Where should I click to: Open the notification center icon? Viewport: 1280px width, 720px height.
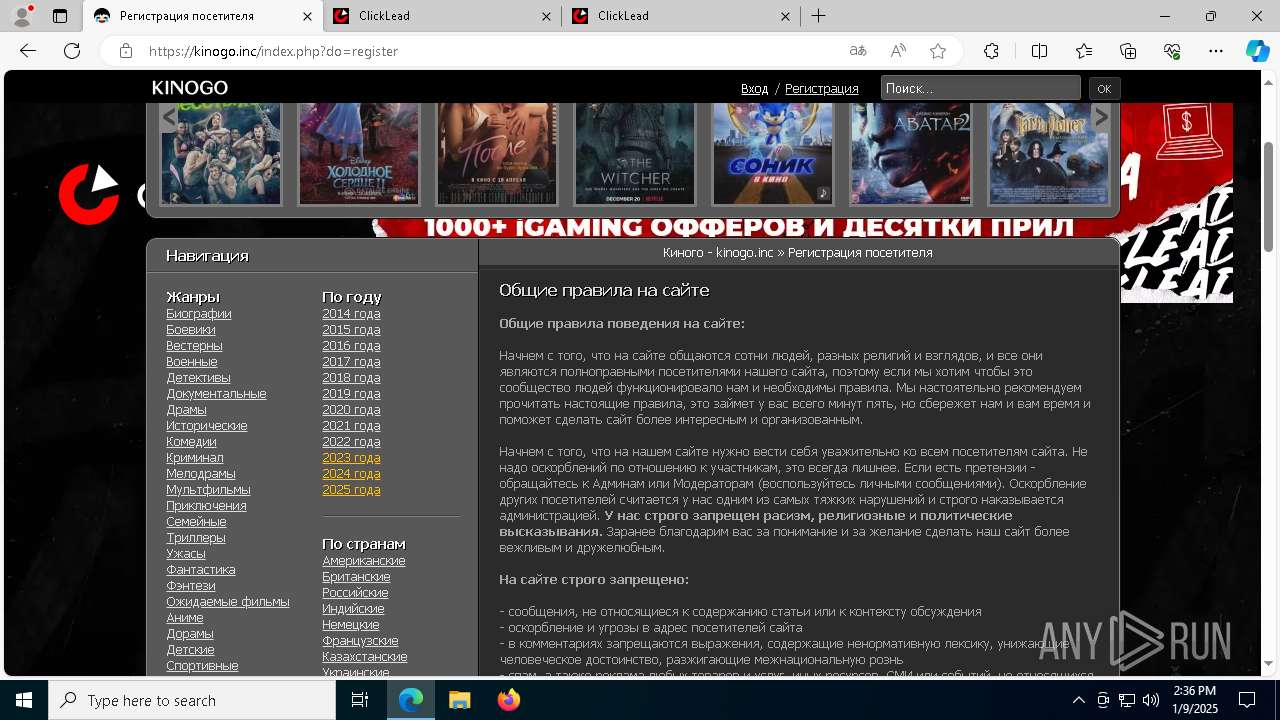(1247, 700)
